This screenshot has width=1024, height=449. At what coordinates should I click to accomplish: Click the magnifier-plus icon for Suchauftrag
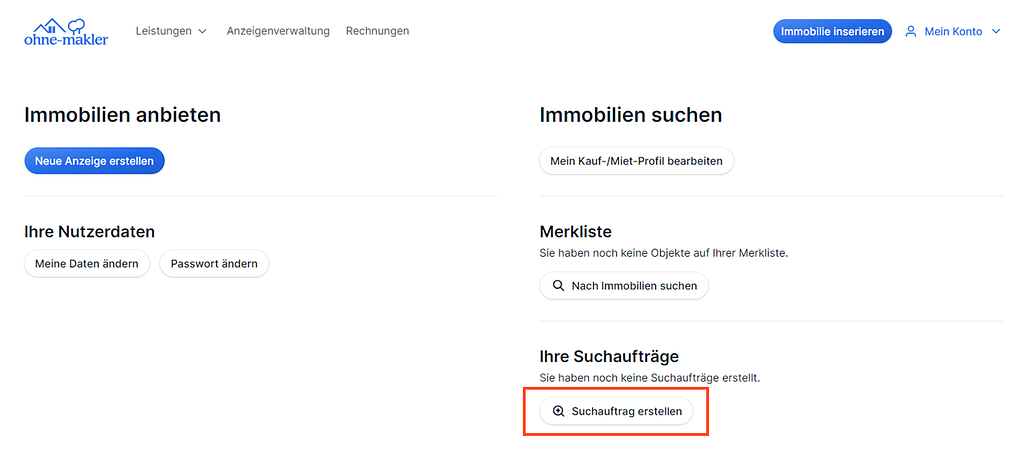pyautogui.click(x=558, y=411)
